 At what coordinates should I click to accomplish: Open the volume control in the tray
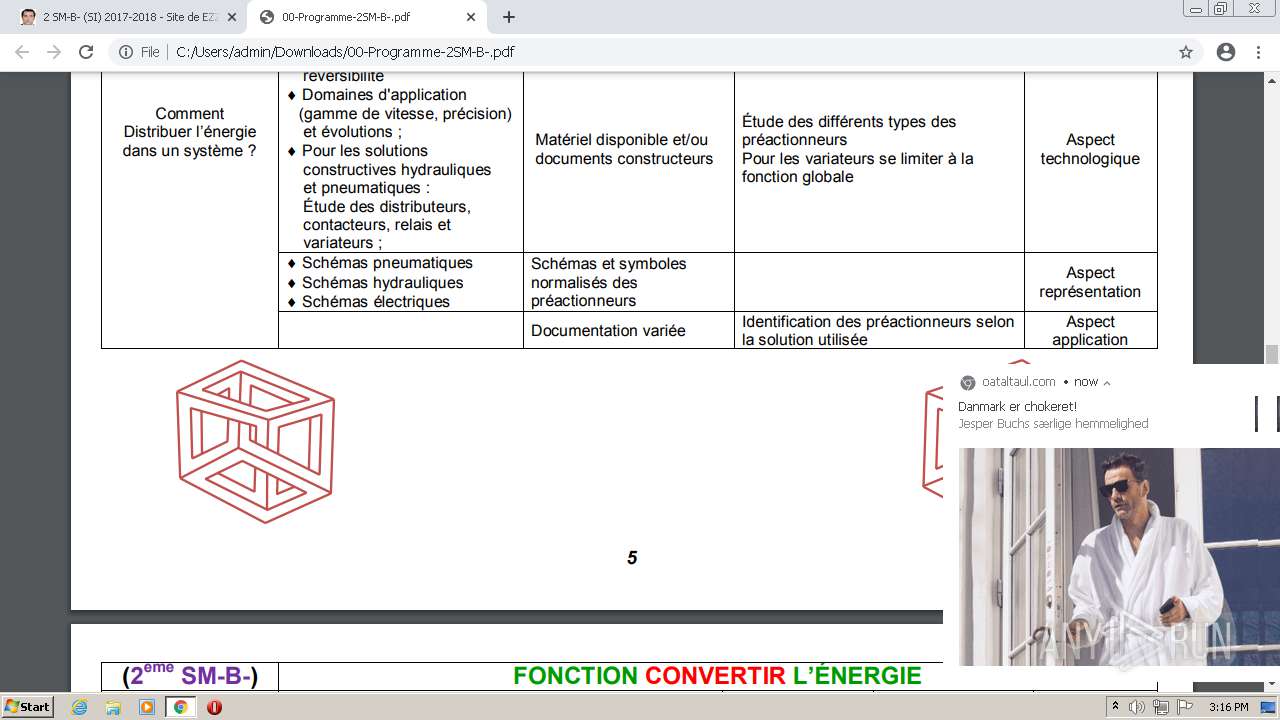(1139, 707)
